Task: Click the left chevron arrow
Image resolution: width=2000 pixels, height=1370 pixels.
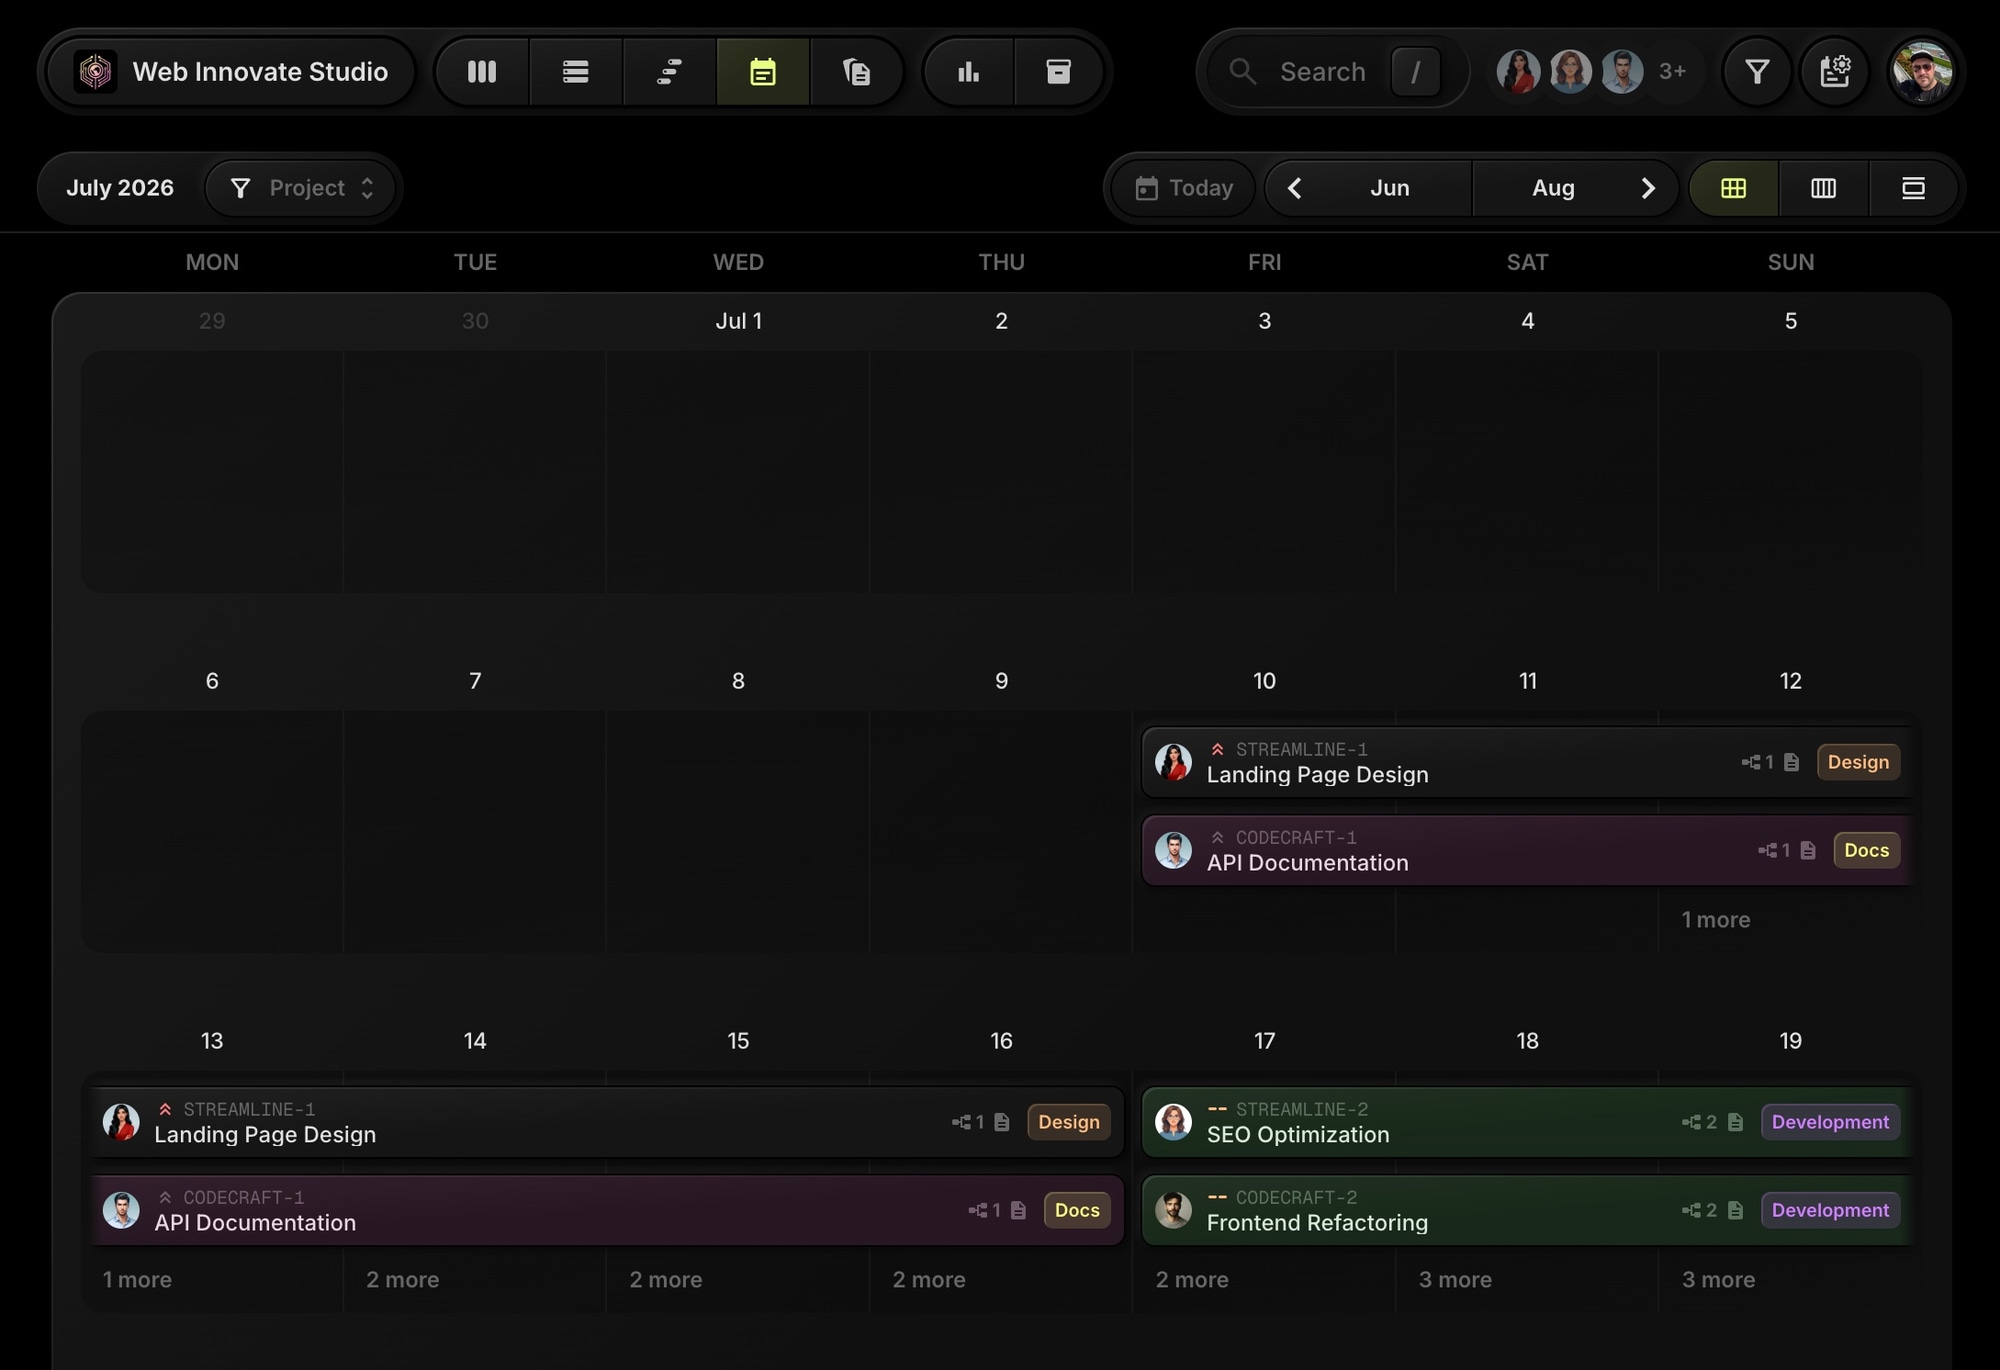Action: pos(1294,188)
